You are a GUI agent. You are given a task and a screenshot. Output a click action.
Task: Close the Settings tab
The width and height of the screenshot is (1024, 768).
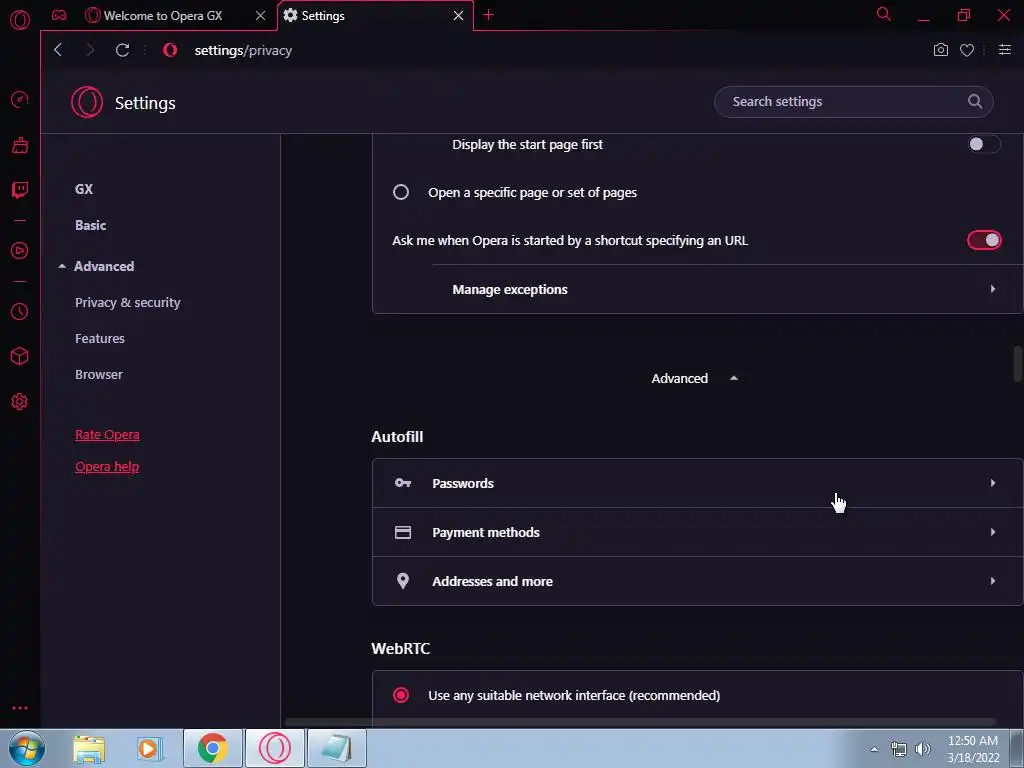coord(458,15)
